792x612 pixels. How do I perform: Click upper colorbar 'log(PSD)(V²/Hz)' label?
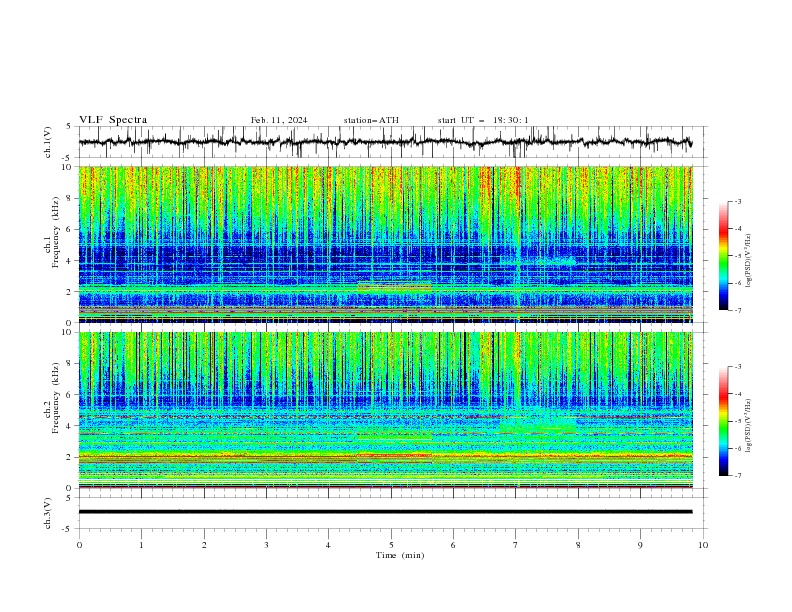(748, 260)
